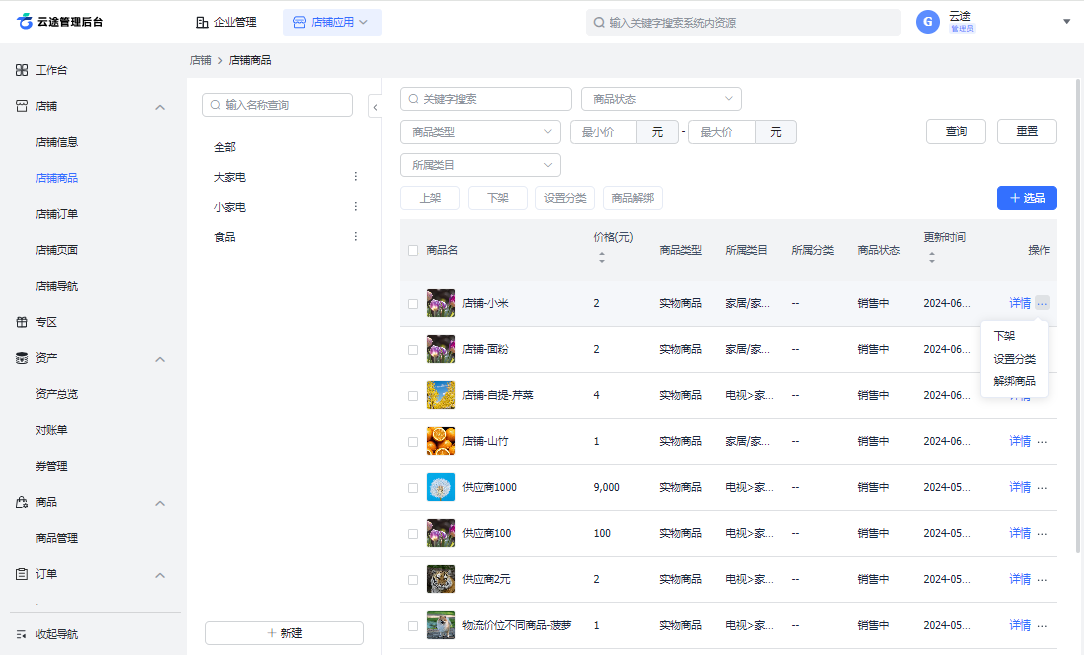Open the 工作台 dashboard icon
Screen dimensions: 1084x655
pyautogui.click(x=22, y=70)
